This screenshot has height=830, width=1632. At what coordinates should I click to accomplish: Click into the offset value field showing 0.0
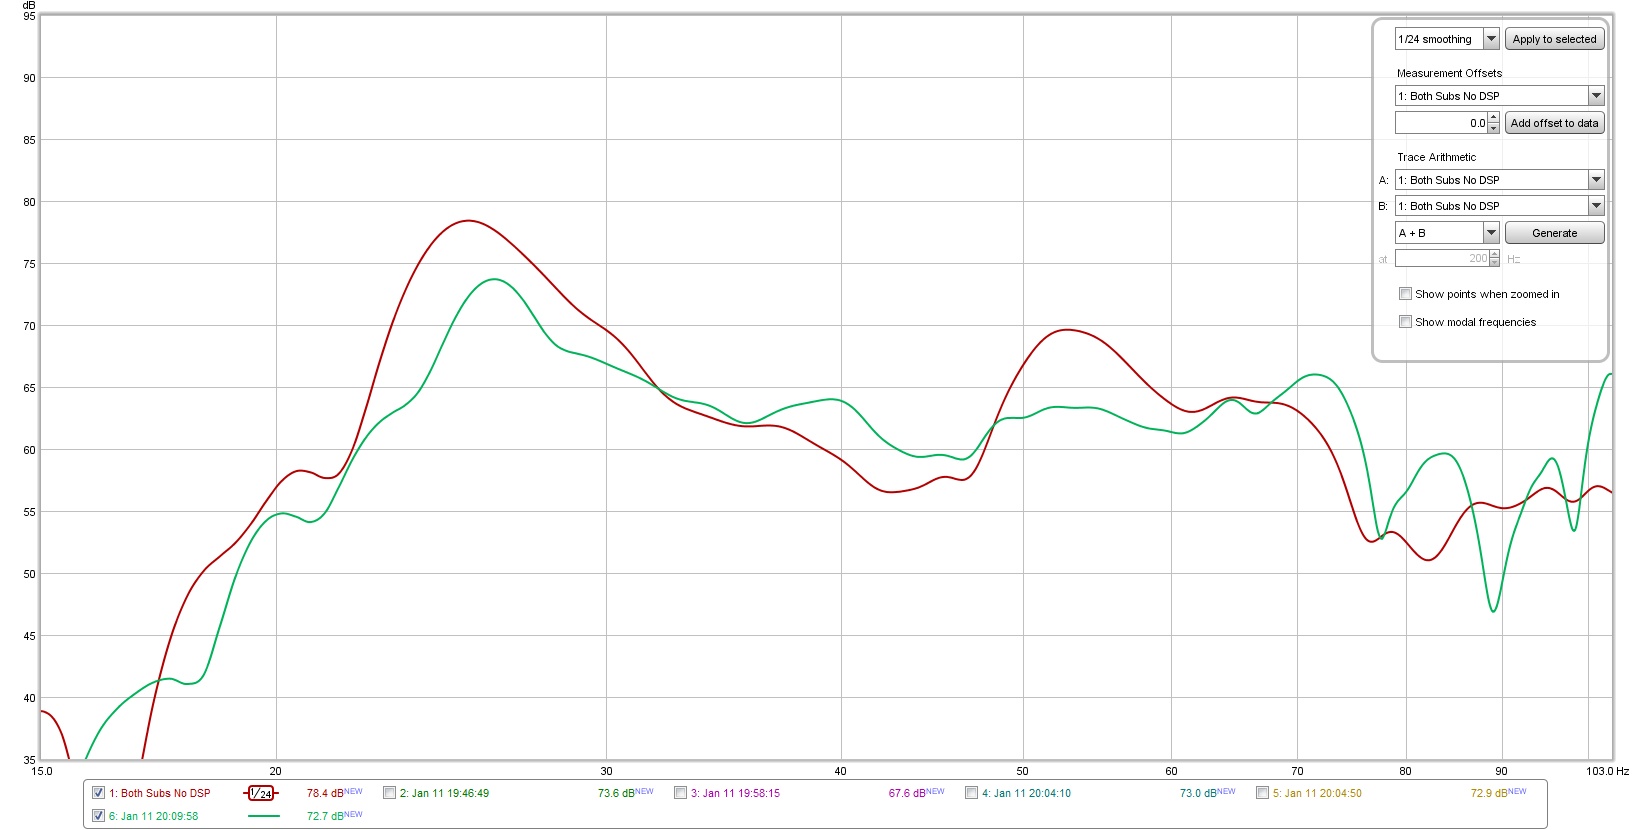(x=1440, y=123)
